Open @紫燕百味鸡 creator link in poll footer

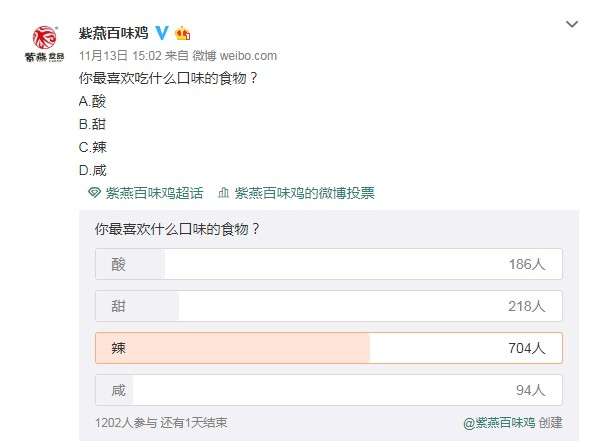pyautogui.click(x=499, y=423)
